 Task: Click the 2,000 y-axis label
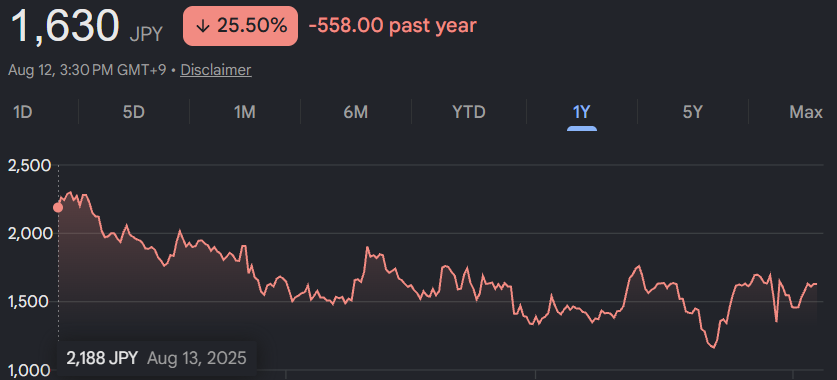(29, 234)
